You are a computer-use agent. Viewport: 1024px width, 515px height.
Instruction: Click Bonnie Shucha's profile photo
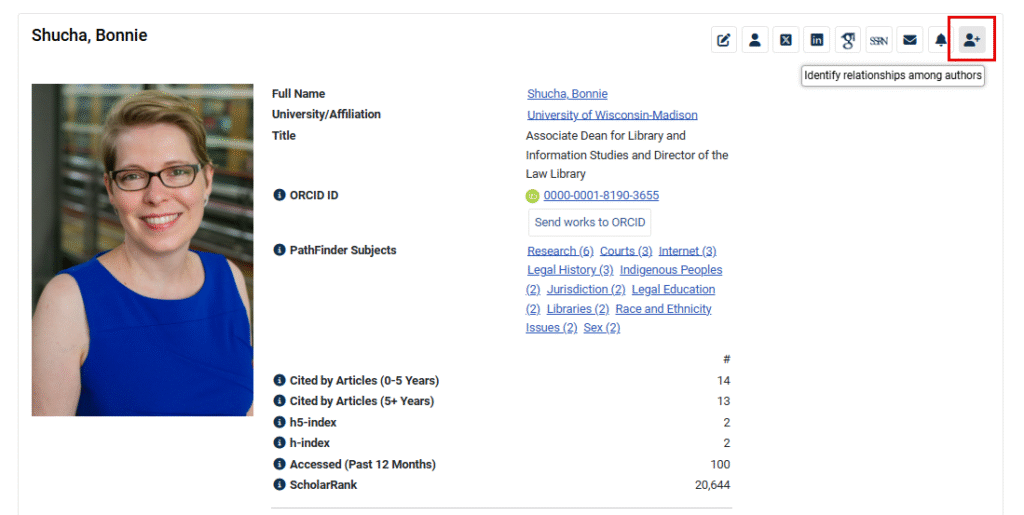tap(142, 250)
